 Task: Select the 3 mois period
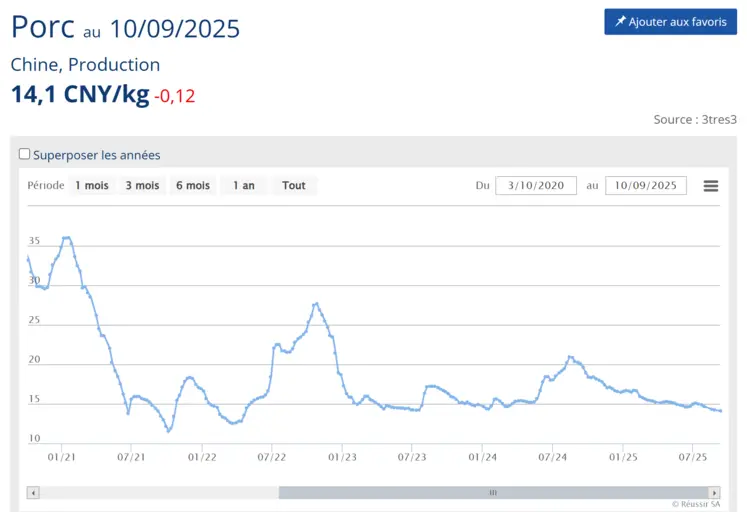coord(142,185)
